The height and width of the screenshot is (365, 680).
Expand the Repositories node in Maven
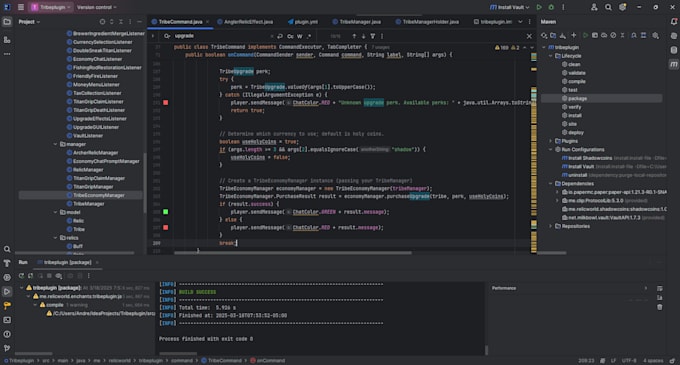(551, 226)
